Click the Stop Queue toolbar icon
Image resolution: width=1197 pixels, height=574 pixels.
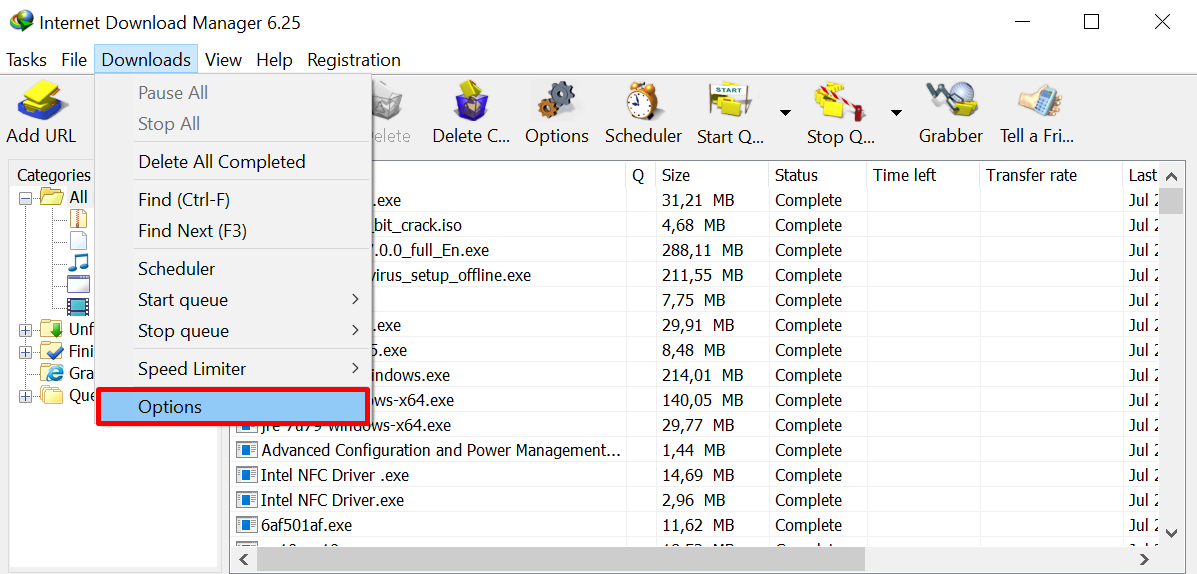pos(841,101)
